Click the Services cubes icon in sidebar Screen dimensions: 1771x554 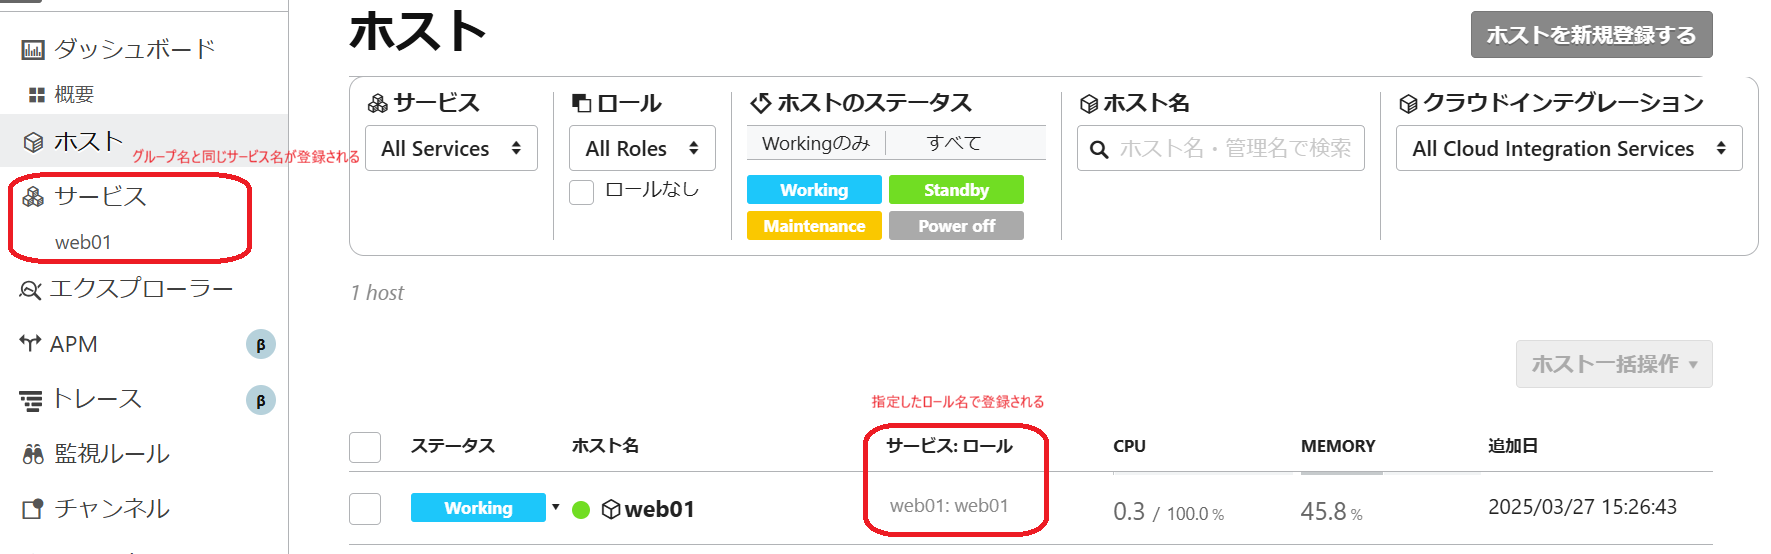(33, 197)
